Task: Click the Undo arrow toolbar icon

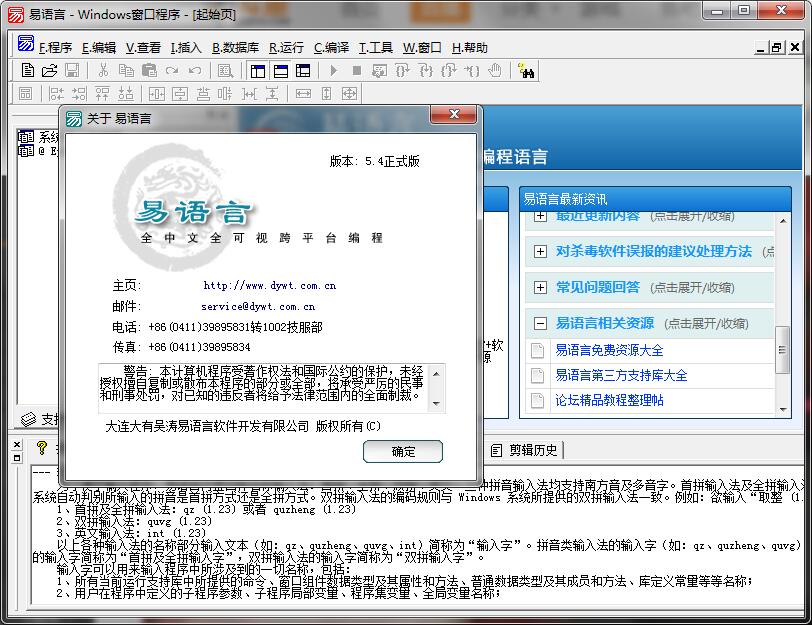Action: click(195, 70)
